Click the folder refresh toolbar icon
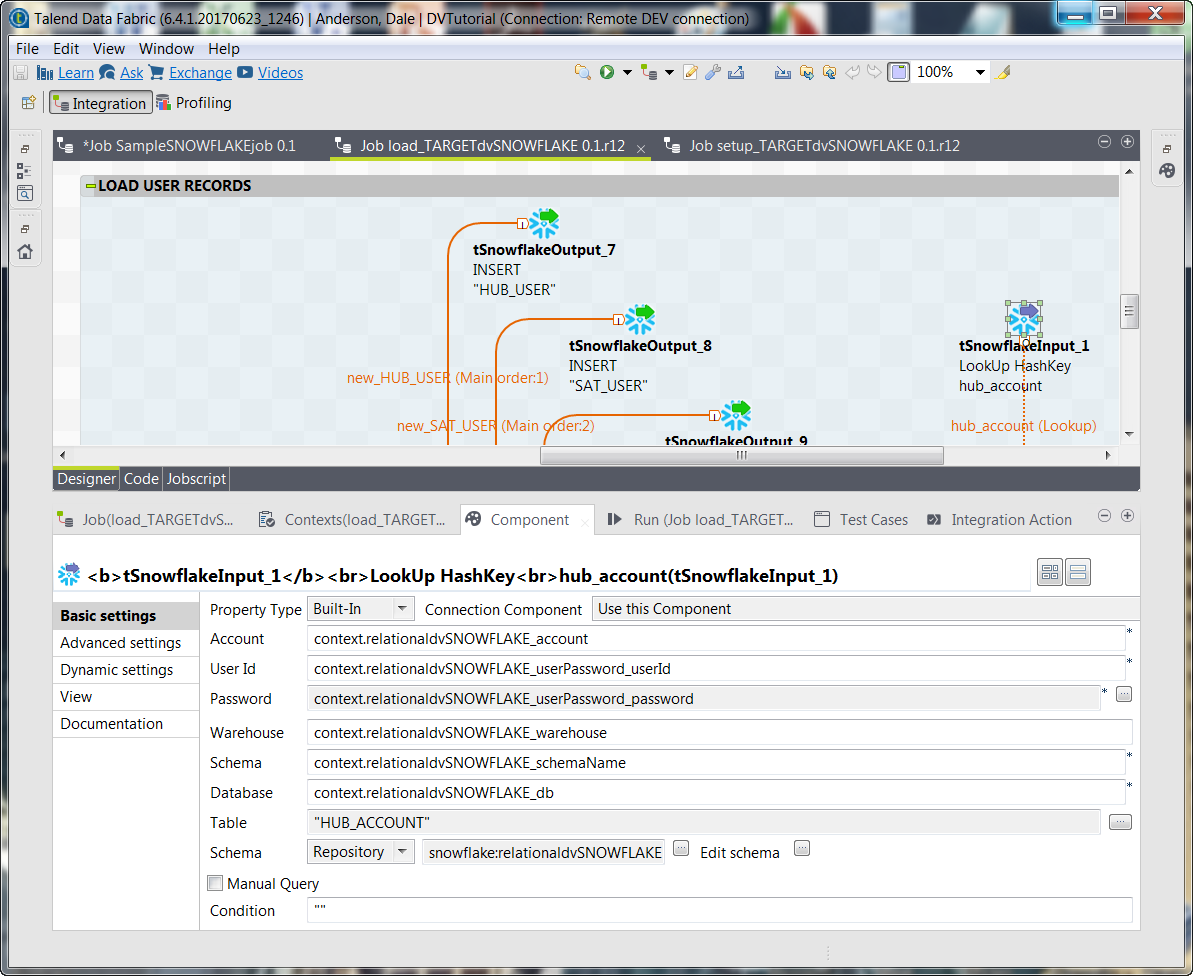The image size is (1193, 976). (829, 72)
